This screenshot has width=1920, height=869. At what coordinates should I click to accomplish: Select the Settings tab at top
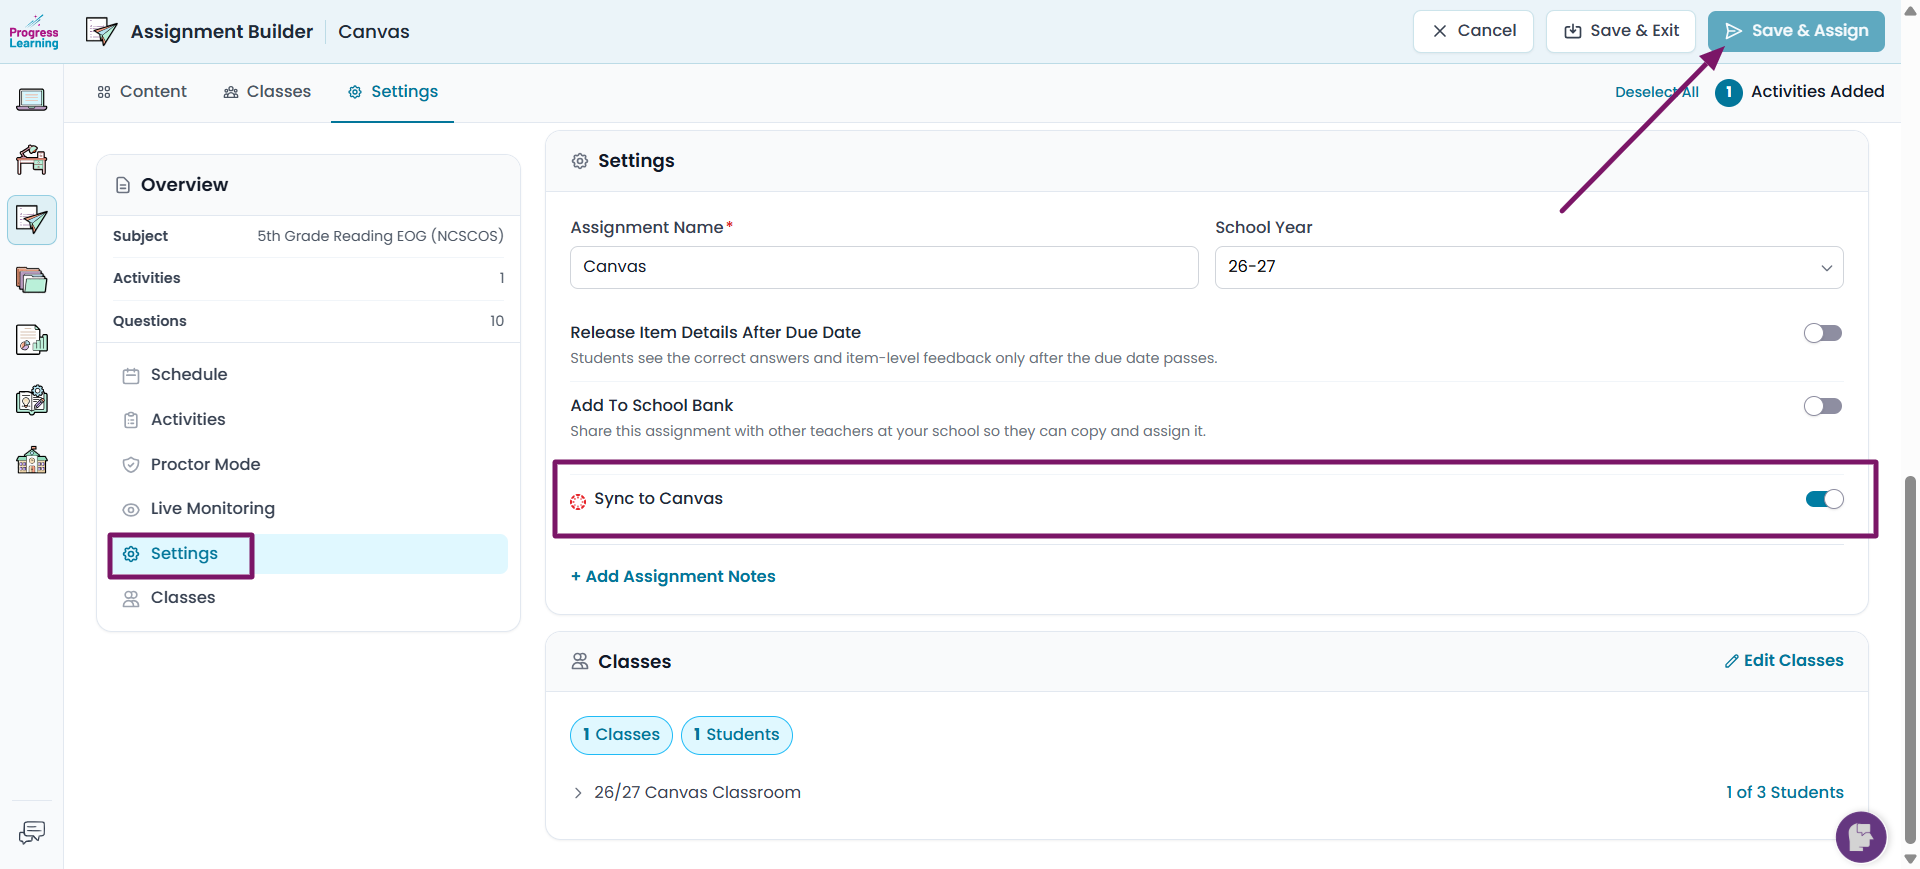click(392, 92)
